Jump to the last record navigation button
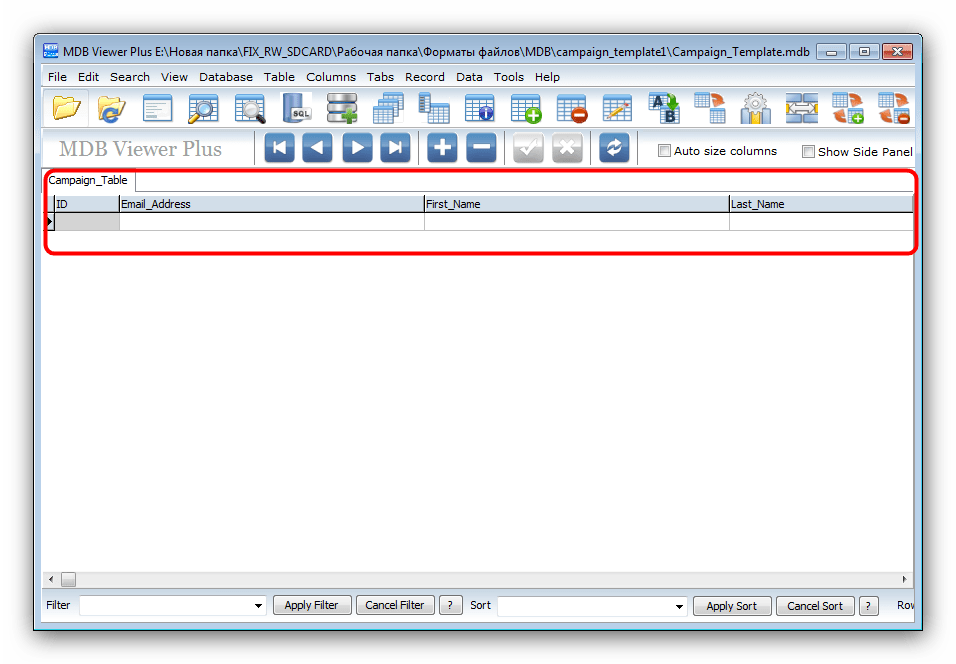 click(x=396, y=149)
